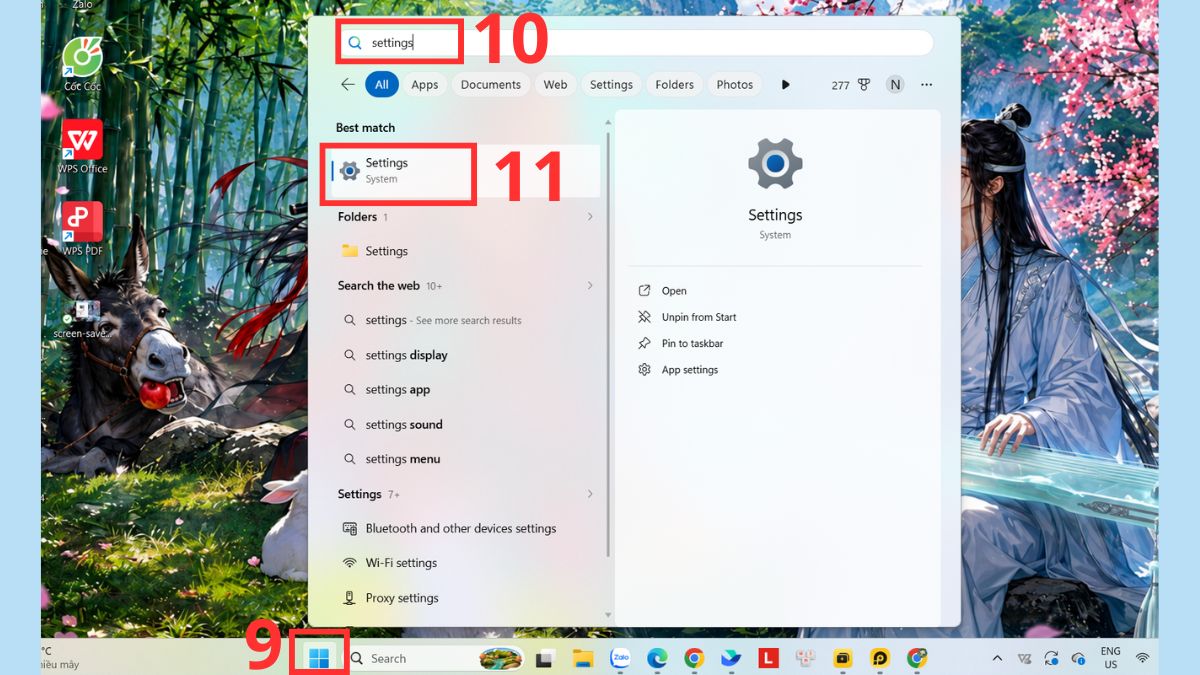Expand the Folders results section
1200x675 pixels.
click(590, 217)
